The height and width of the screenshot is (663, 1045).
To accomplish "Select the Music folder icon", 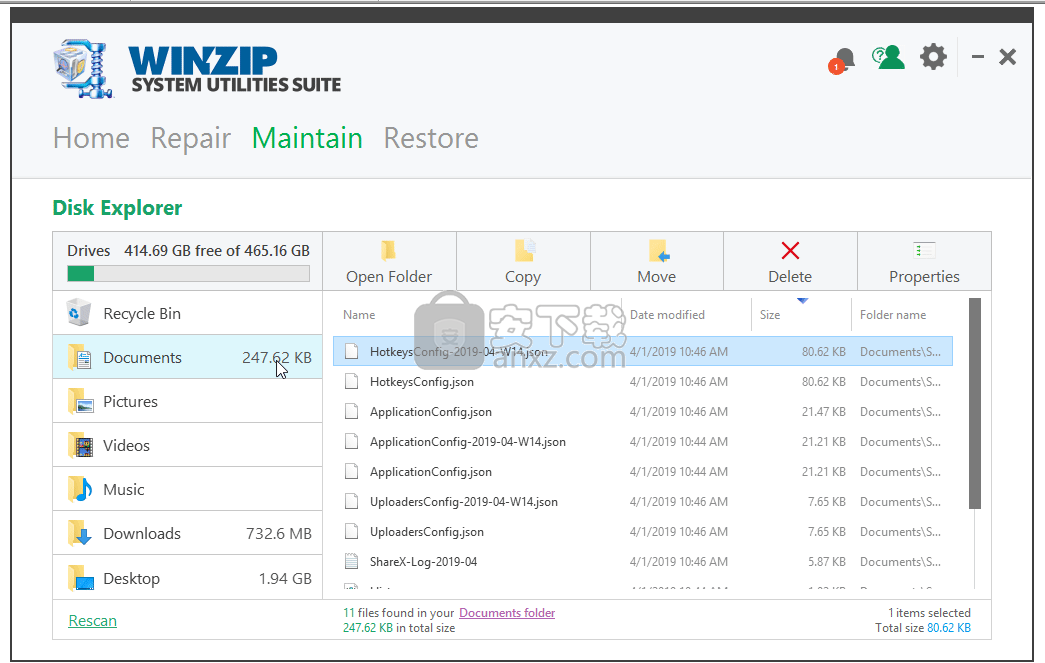I will (80, 489).
